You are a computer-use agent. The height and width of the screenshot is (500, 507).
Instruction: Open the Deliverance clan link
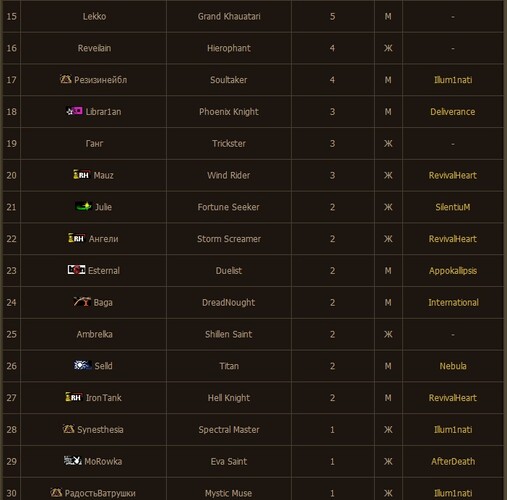[x=452, y=112]
